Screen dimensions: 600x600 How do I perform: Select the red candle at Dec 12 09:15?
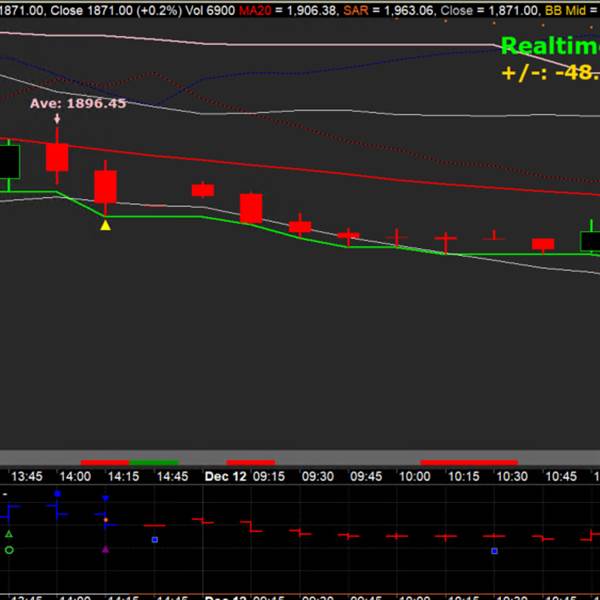click(251, 208)
